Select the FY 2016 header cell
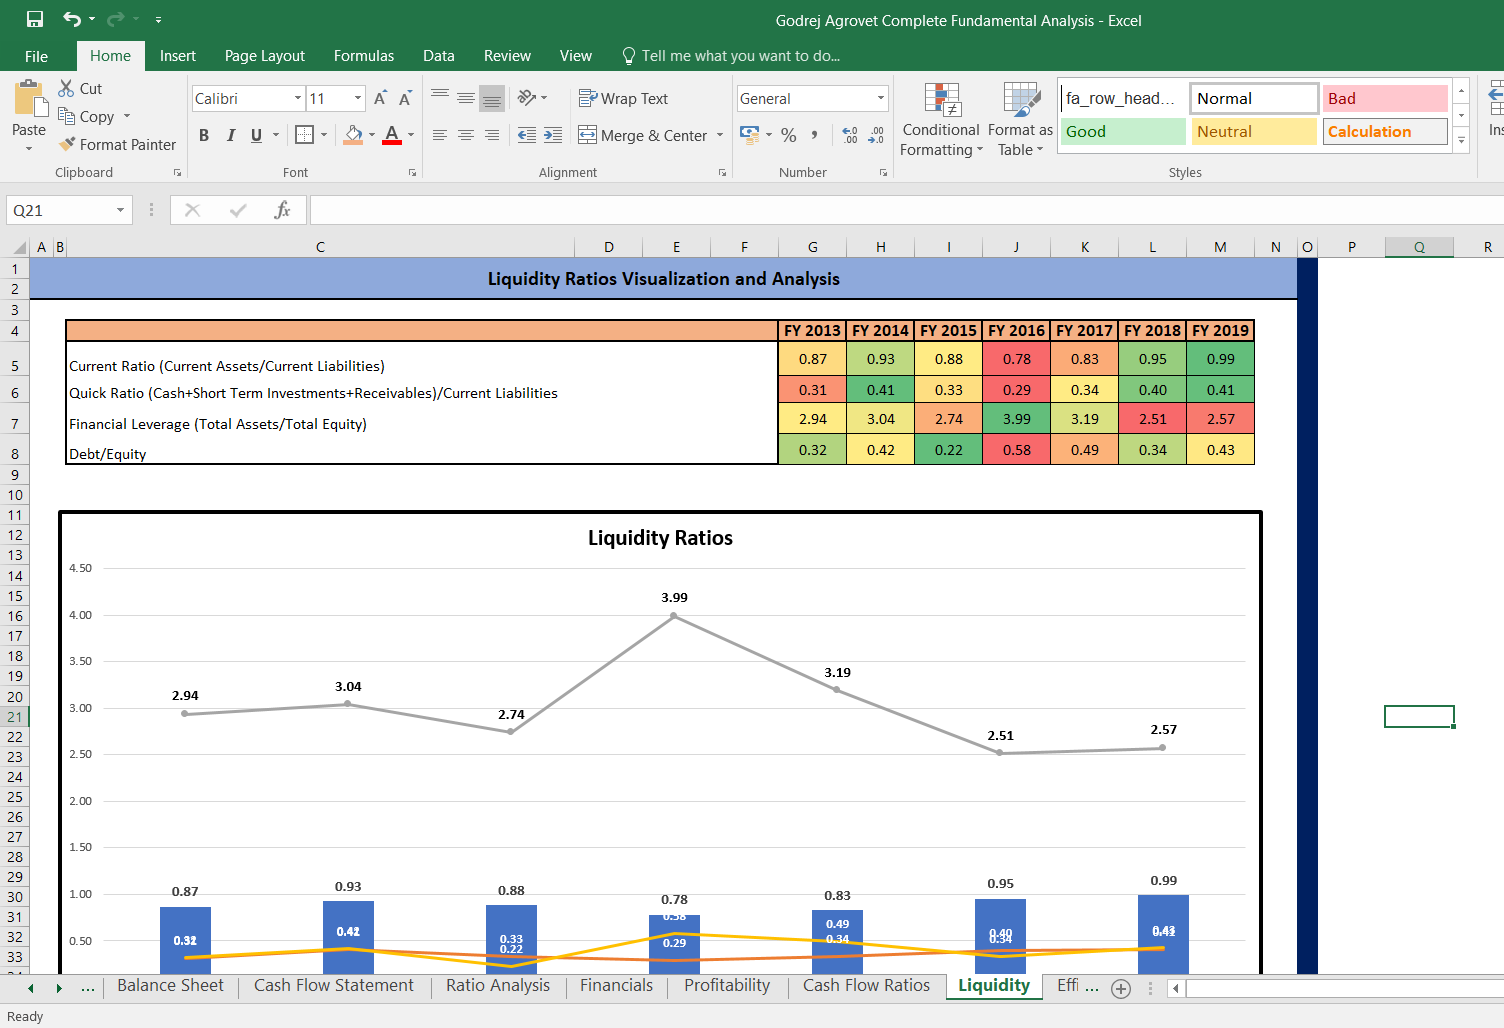The height and width of the screenshot is (1028, 1504). click(1016, 331)
